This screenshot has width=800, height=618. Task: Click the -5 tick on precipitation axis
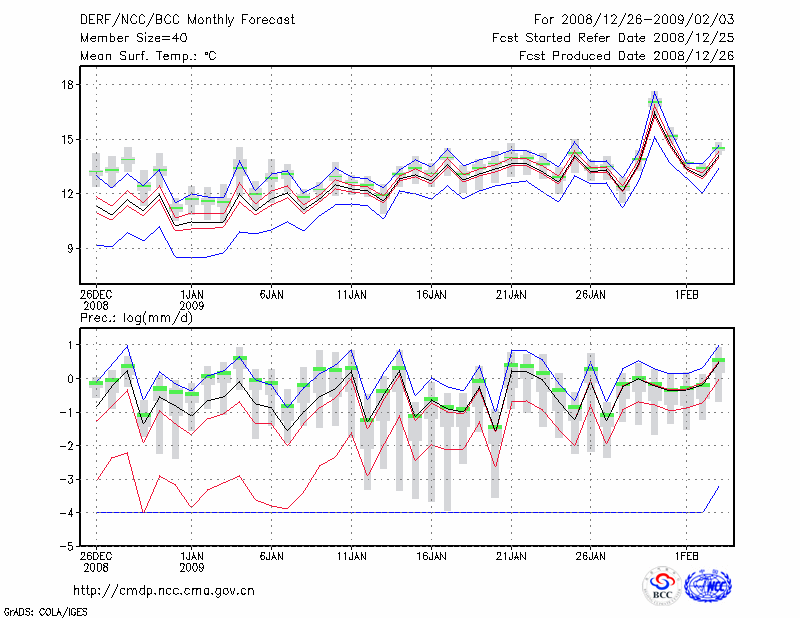65,546
